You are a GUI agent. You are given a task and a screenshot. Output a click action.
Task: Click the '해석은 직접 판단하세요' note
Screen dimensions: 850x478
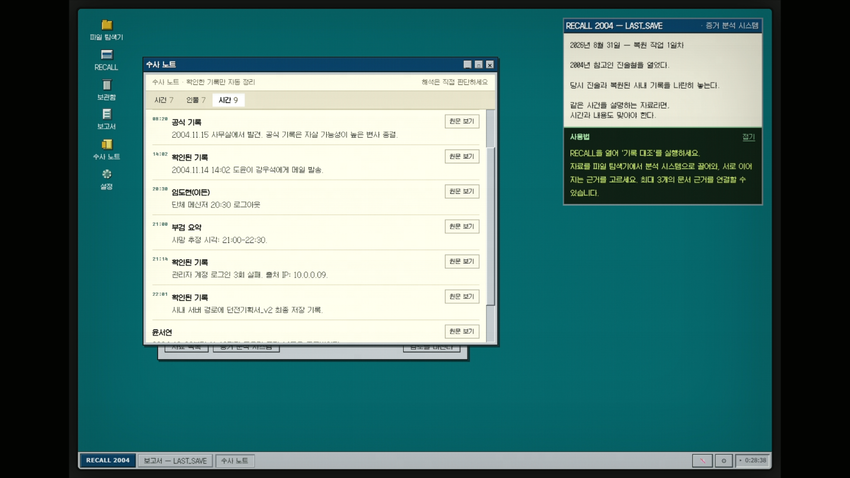click(454, 82)
